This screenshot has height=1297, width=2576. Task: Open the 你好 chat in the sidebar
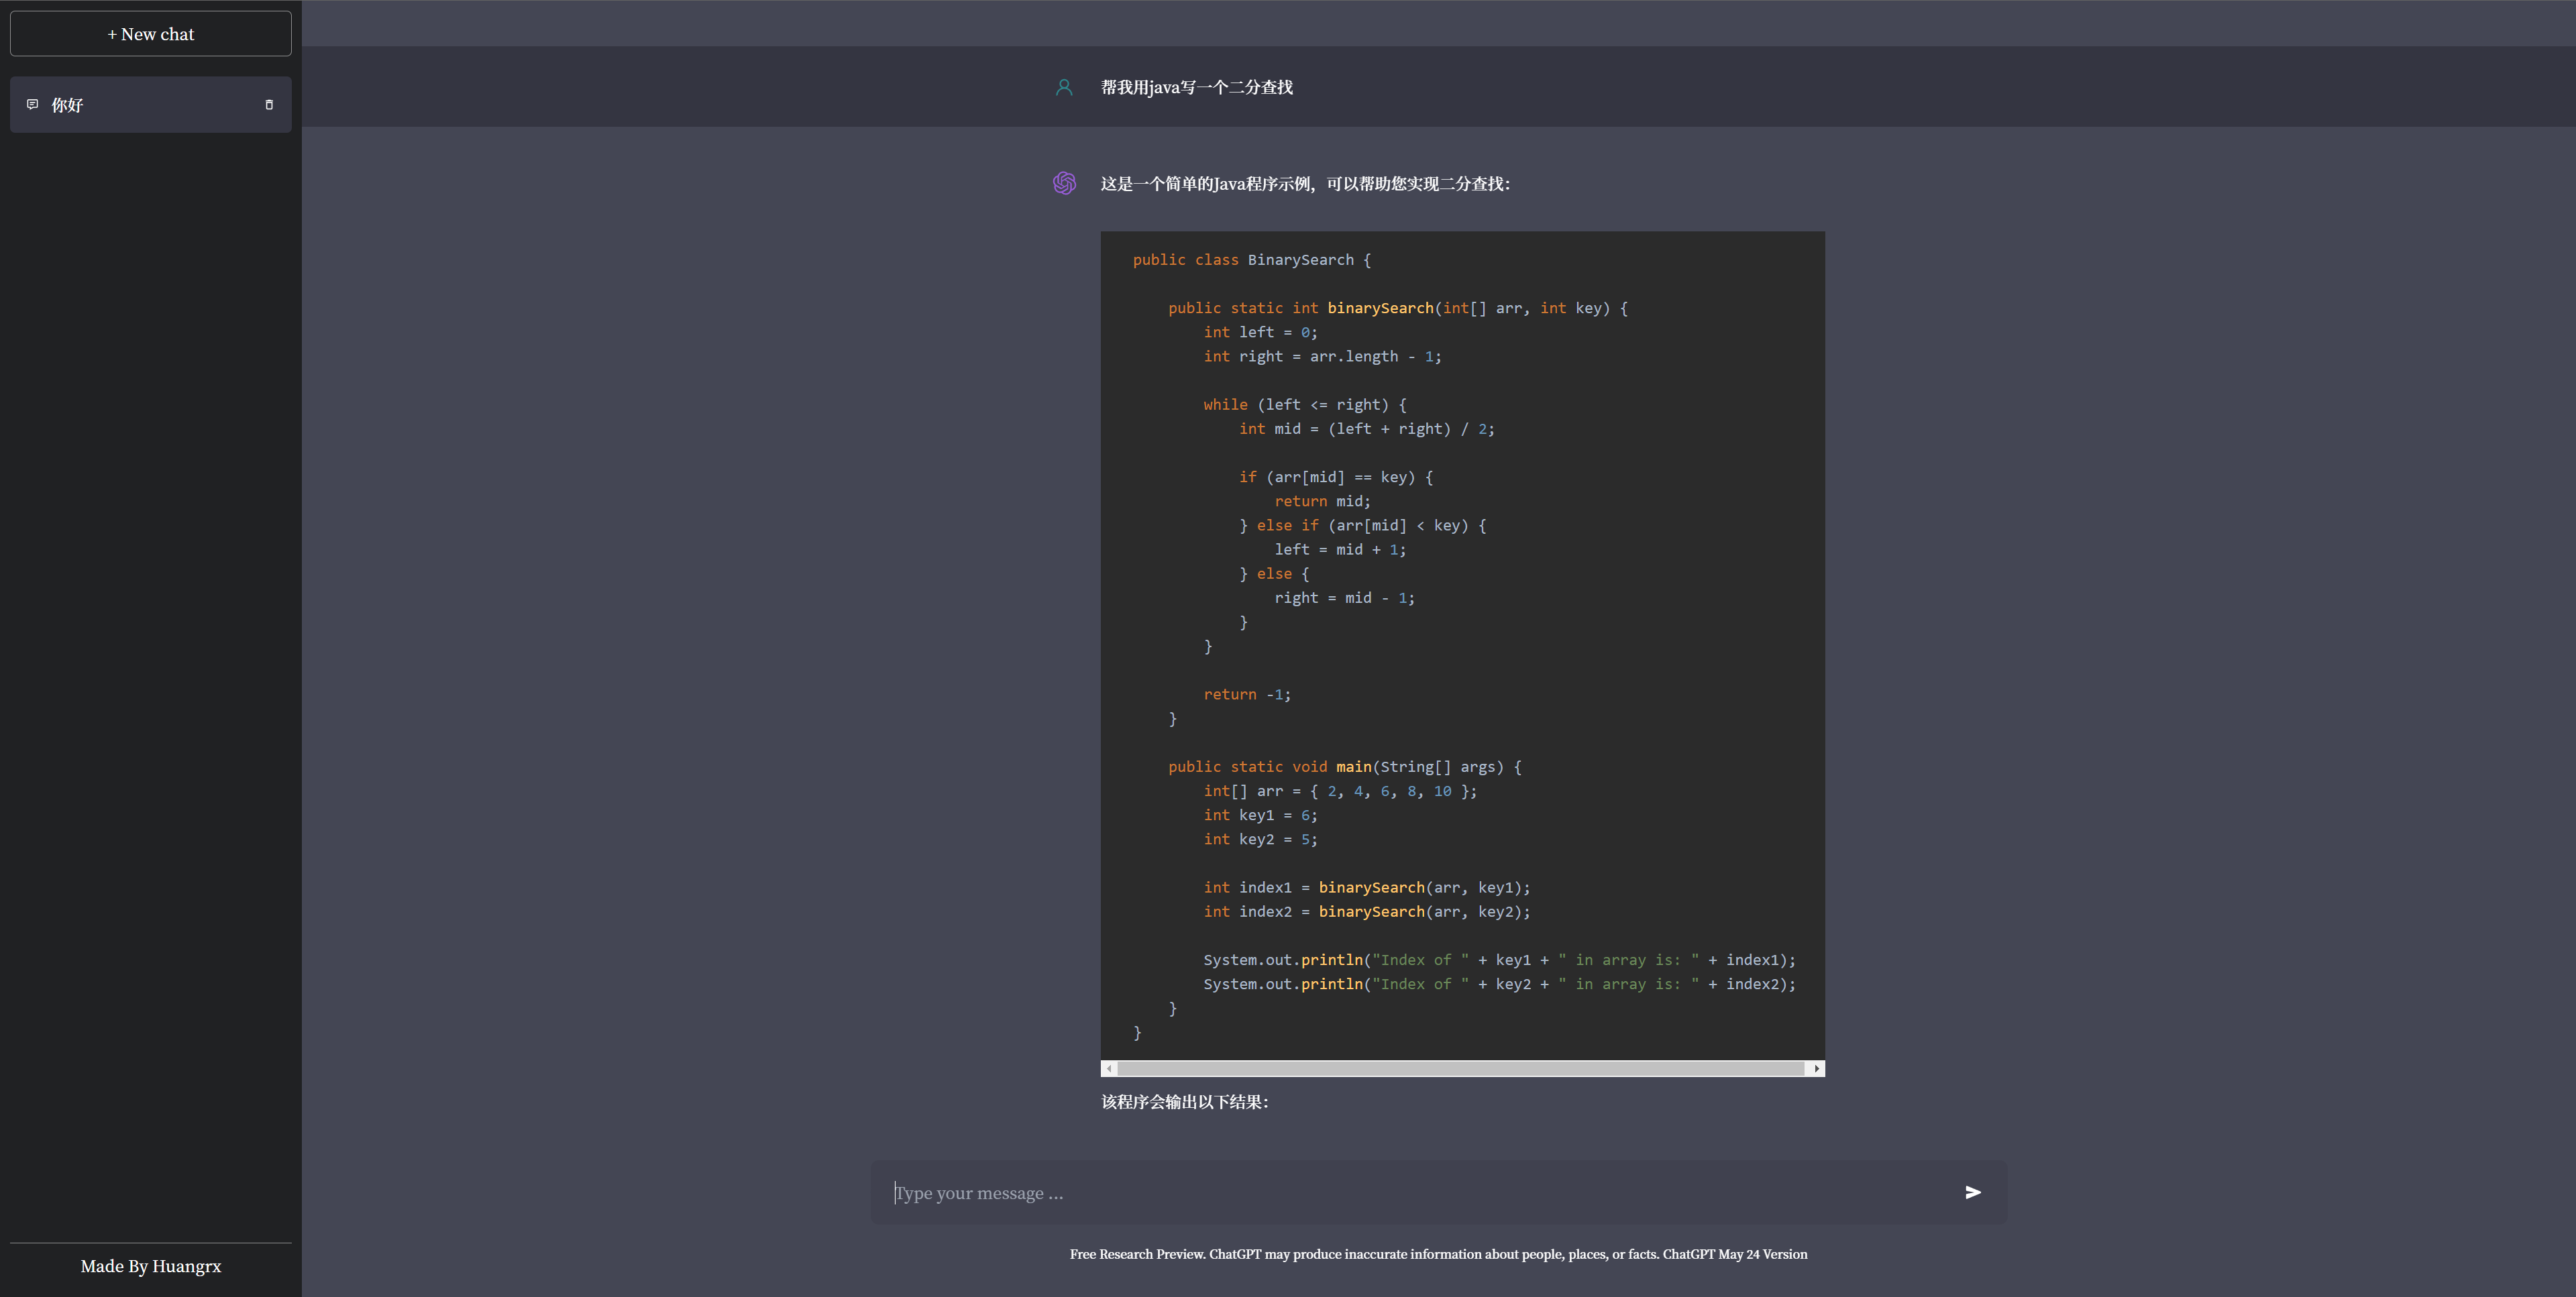(x=150, y=105)
